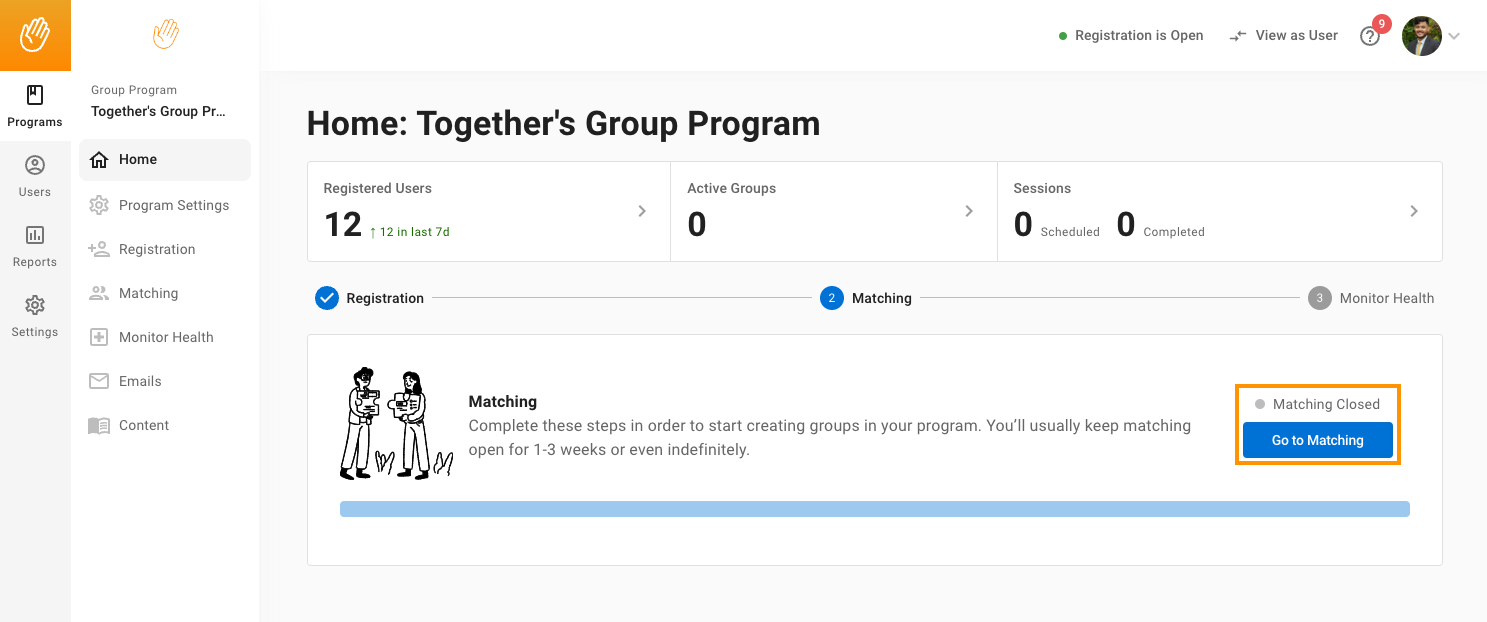The width and height of the screenshot is (1487, 622).
Task: Click the Registration step checkmark circle
Action: 327,298
